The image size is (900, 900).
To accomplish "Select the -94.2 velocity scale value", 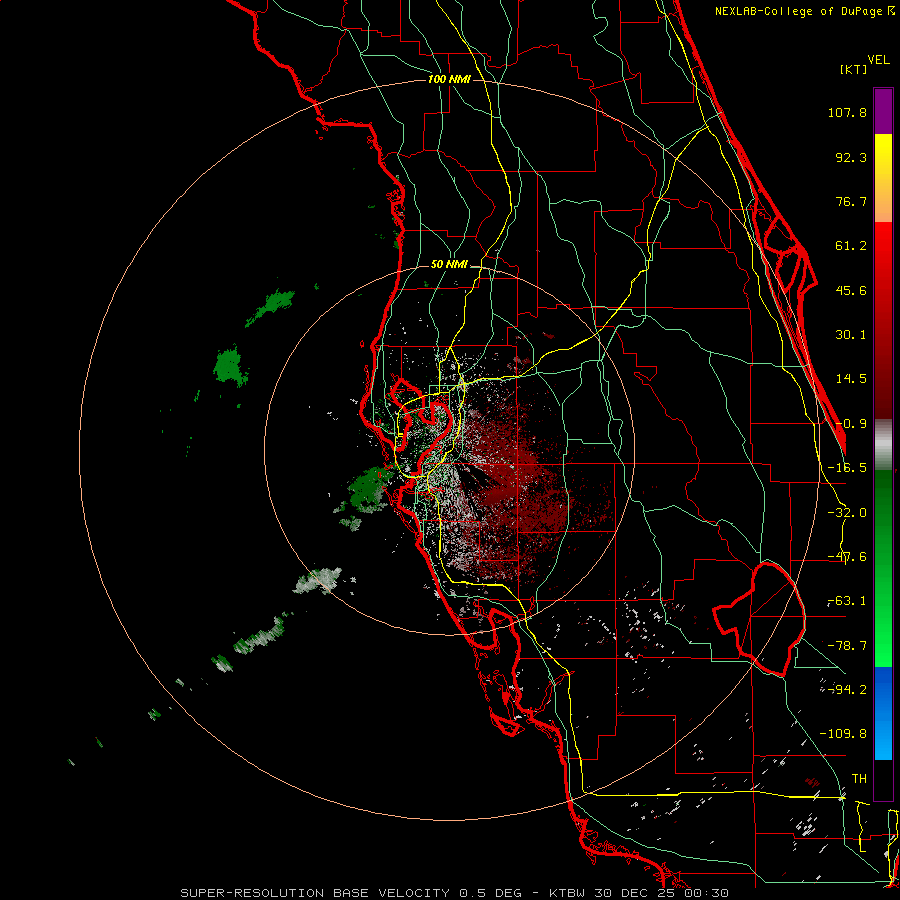I will (847, 689).
